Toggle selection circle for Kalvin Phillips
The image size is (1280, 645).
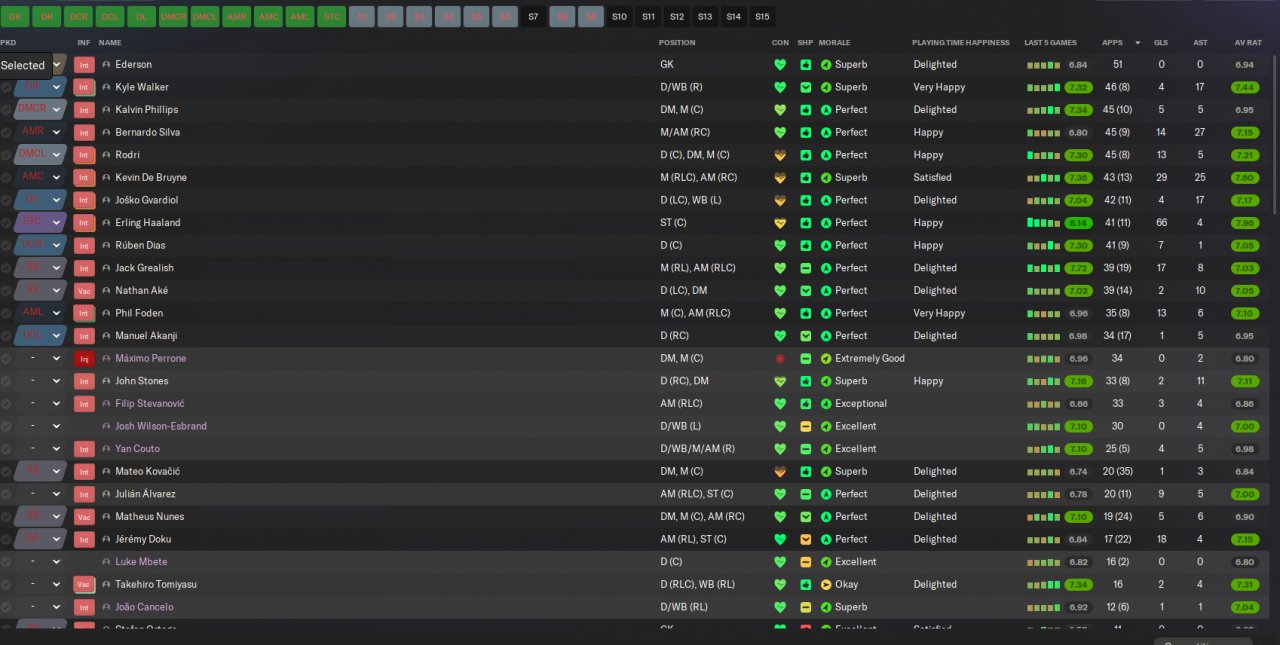coord(6,110)
